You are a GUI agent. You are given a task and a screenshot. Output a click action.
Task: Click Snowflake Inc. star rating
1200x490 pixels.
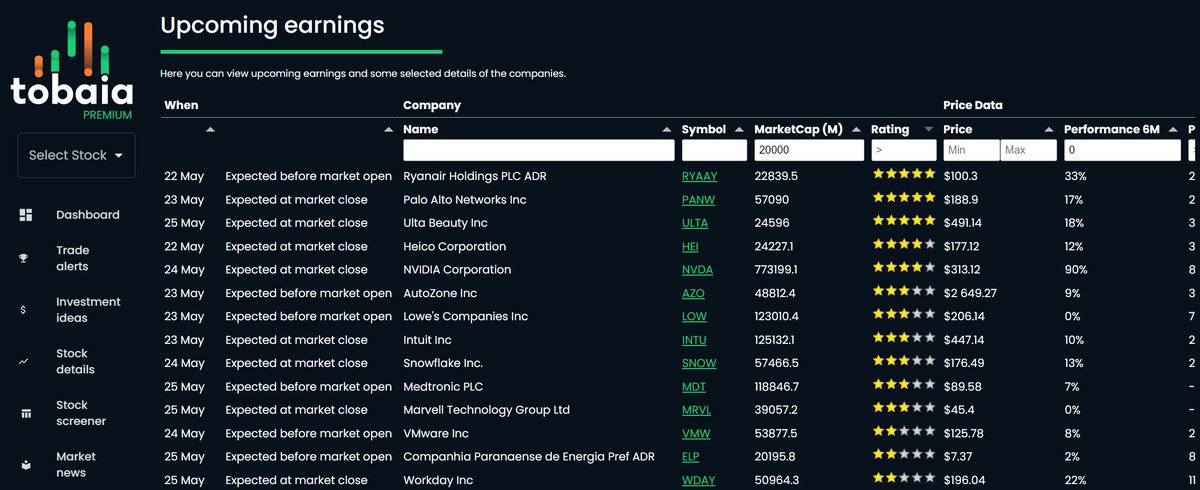904,361
